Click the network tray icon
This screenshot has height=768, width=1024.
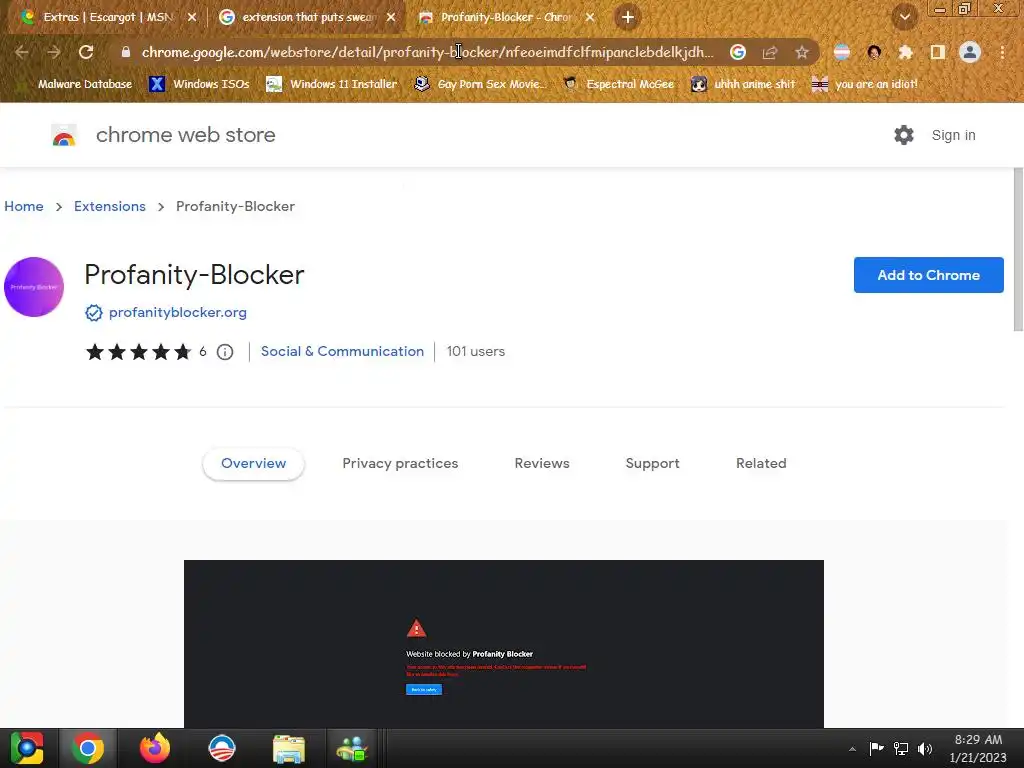(901, 748)
